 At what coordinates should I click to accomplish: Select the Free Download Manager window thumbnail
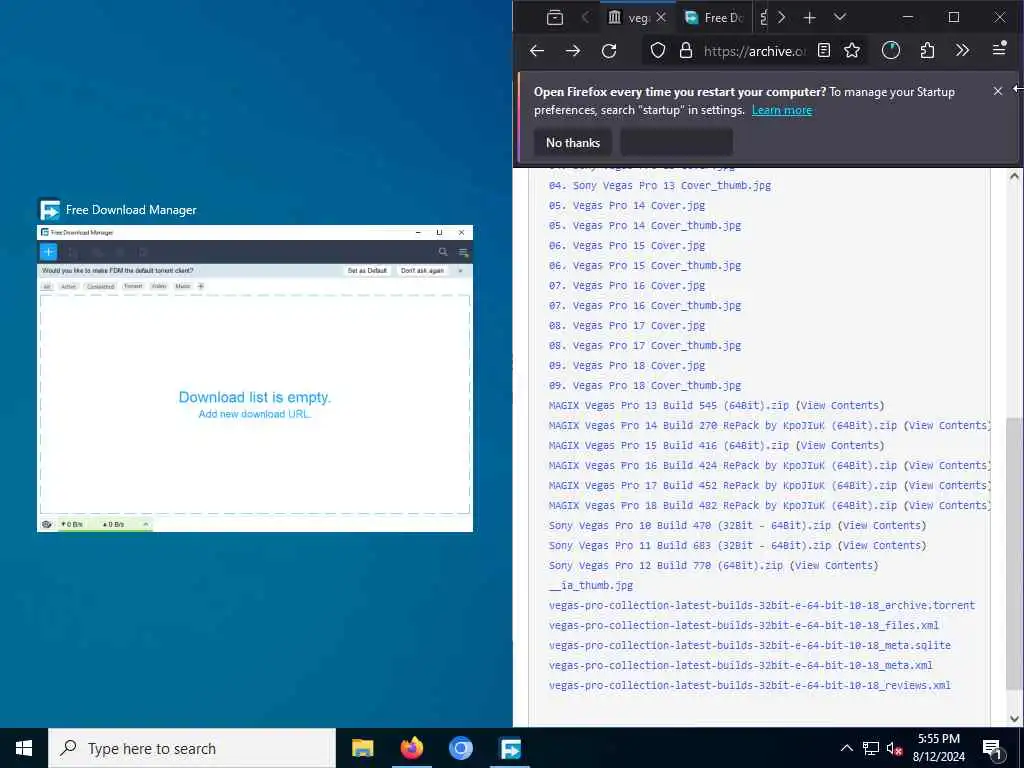point(255,379)
